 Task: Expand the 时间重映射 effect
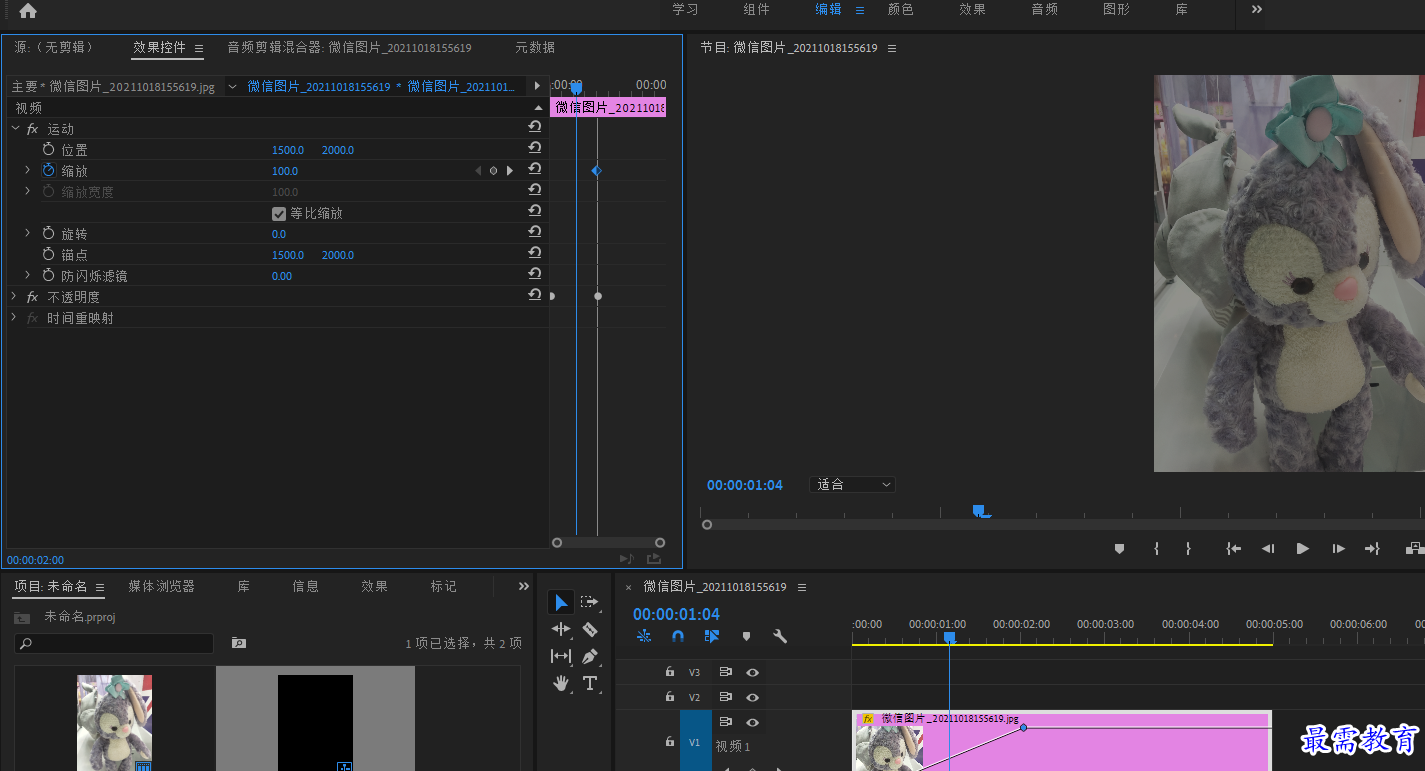15,317
